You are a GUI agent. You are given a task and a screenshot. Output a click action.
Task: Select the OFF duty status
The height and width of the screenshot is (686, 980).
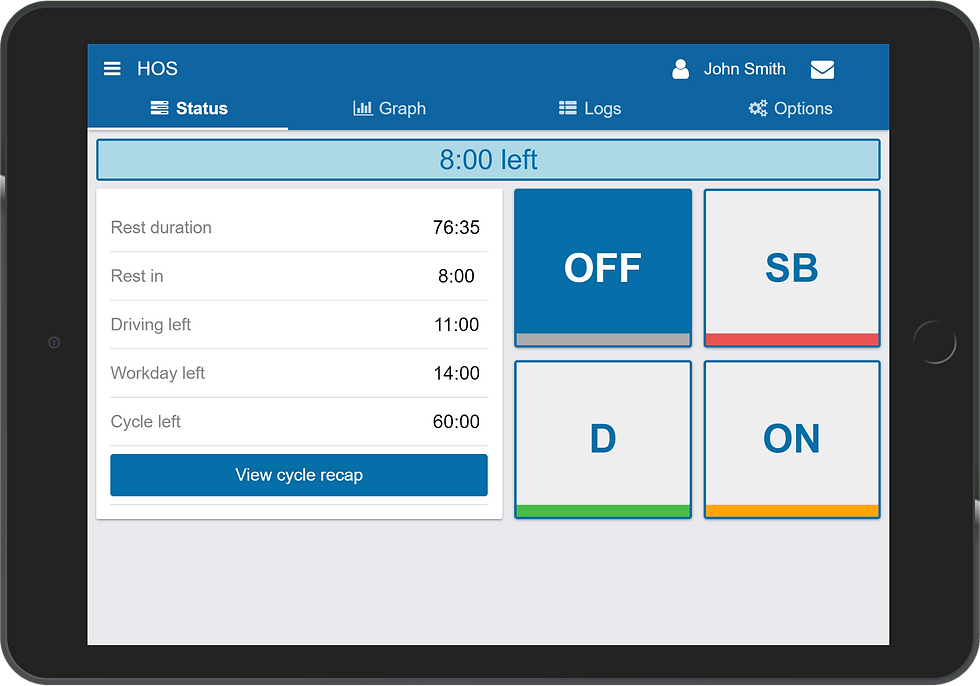[x=603, y=268]
